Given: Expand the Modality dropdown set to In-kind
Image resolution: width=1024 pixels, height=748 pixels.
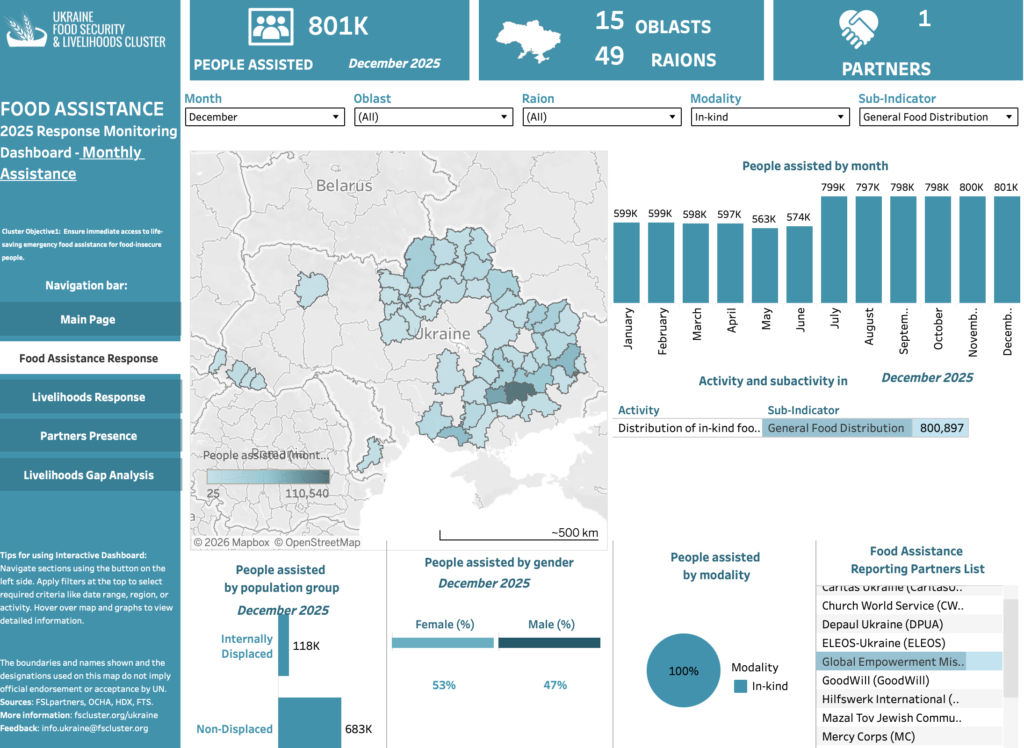Looking at the screenshot, I should (x=768, y=117).
